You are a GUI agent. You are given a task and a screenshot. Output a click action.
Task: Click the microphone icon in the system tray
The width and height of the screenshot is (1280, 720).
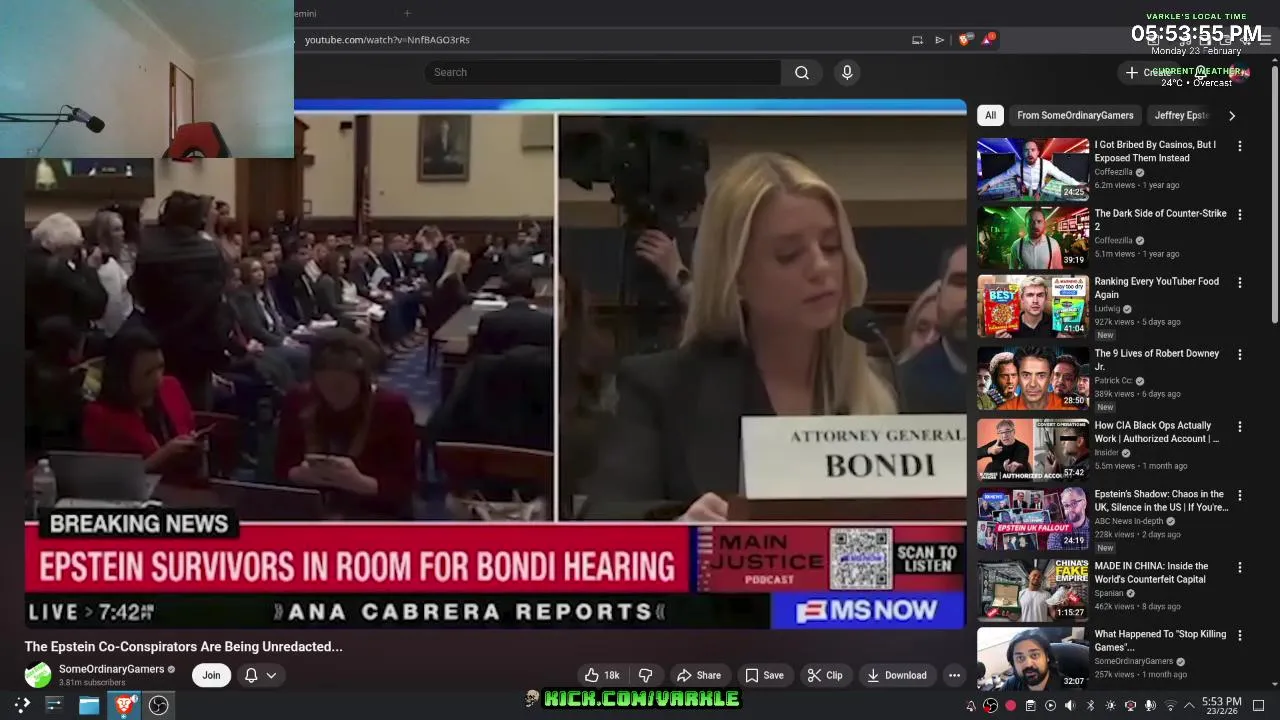(1150, 706)
